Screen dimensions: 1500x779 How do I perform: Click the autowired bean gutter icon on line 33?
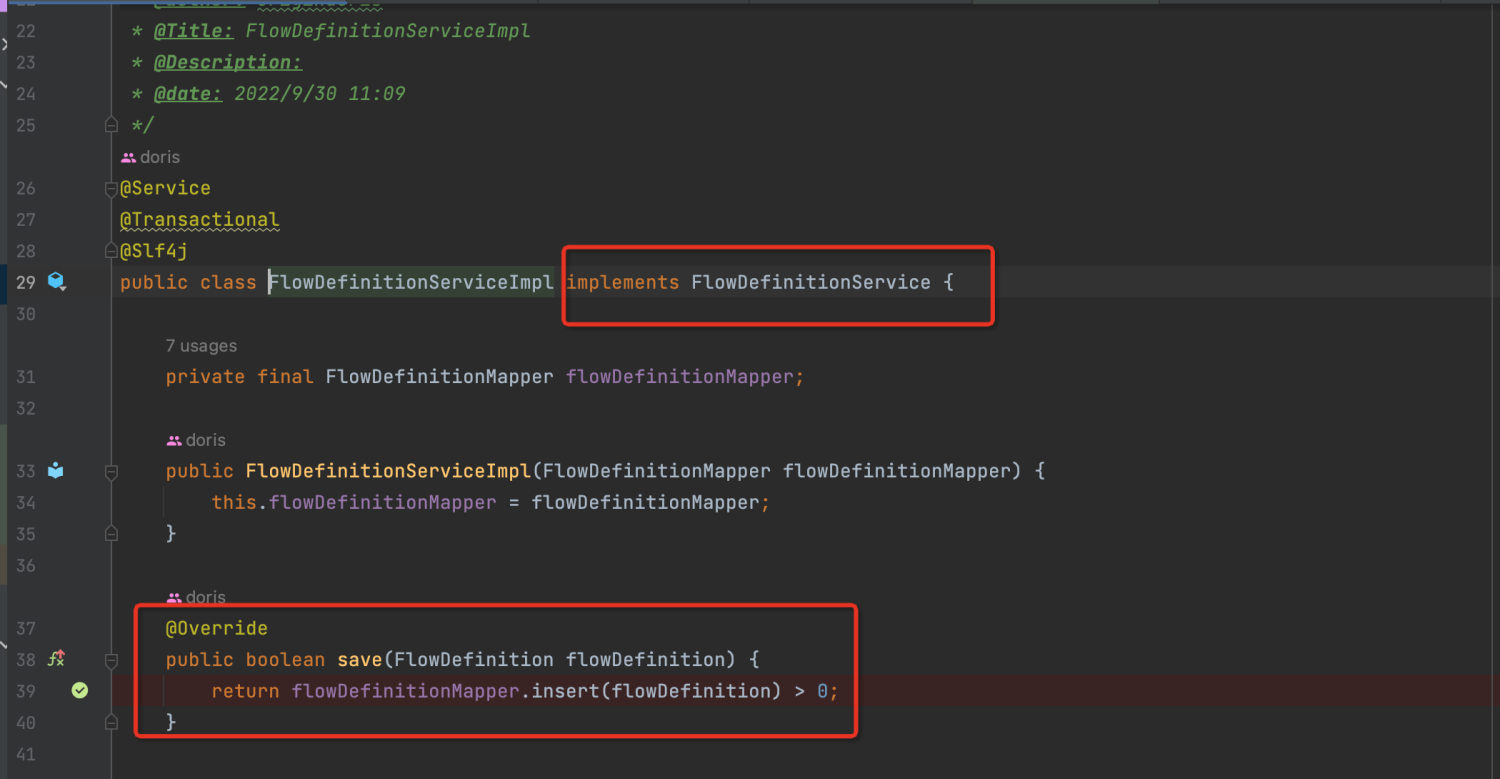[x=56, y=470]
